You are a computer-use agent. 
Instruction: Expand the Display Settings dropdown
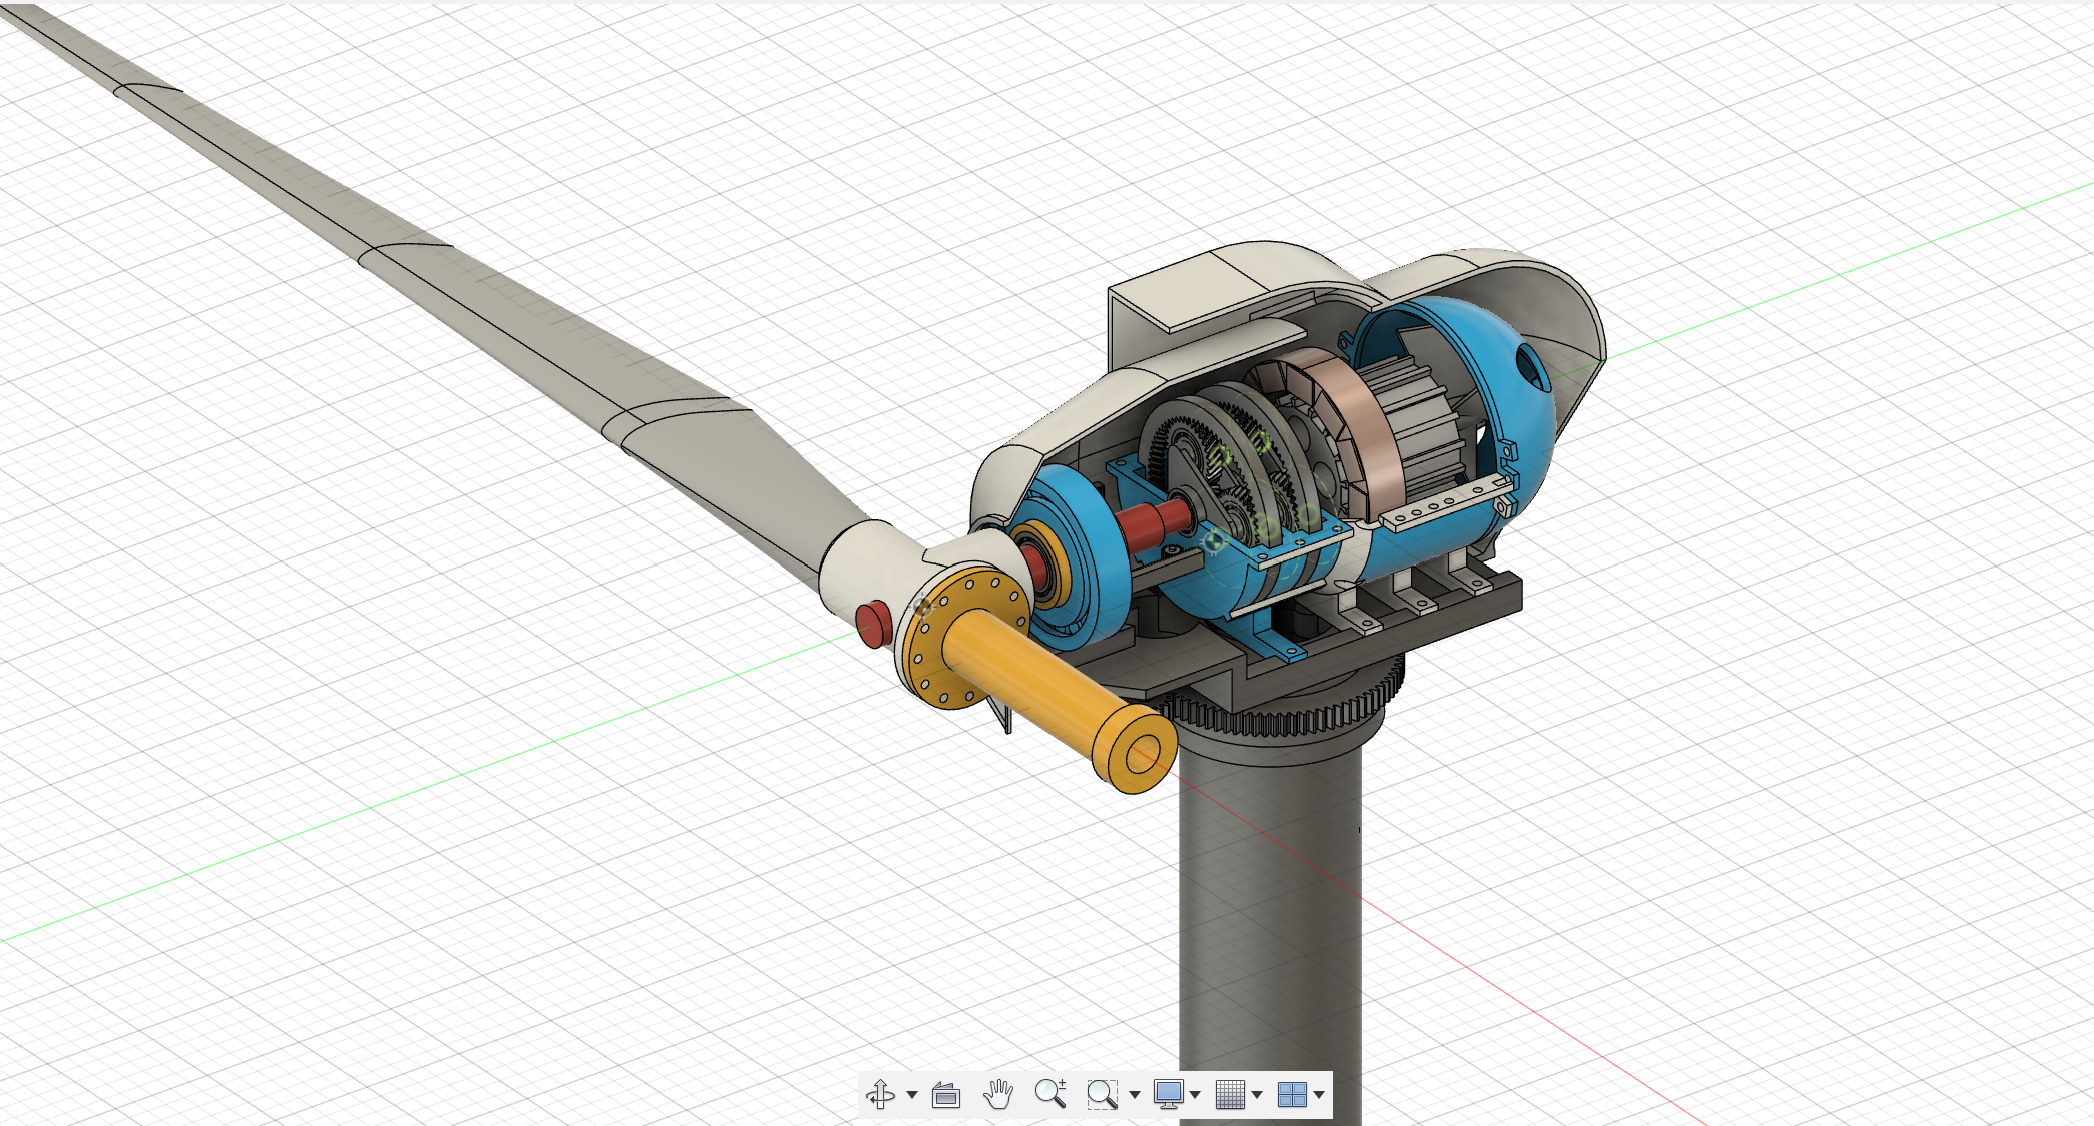click(1195, 1095)
